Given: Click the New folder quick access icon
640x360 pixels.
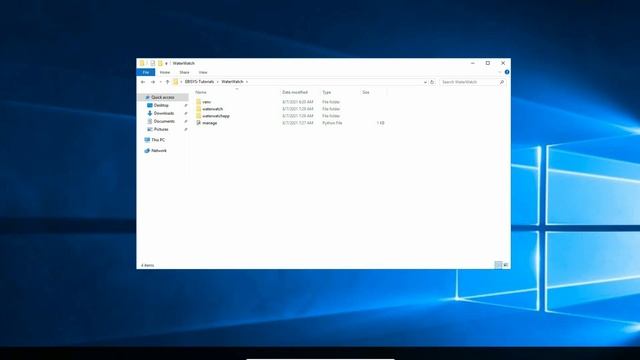Looking at the screenshot, I should pyautogui.click(x=160, y=63).
